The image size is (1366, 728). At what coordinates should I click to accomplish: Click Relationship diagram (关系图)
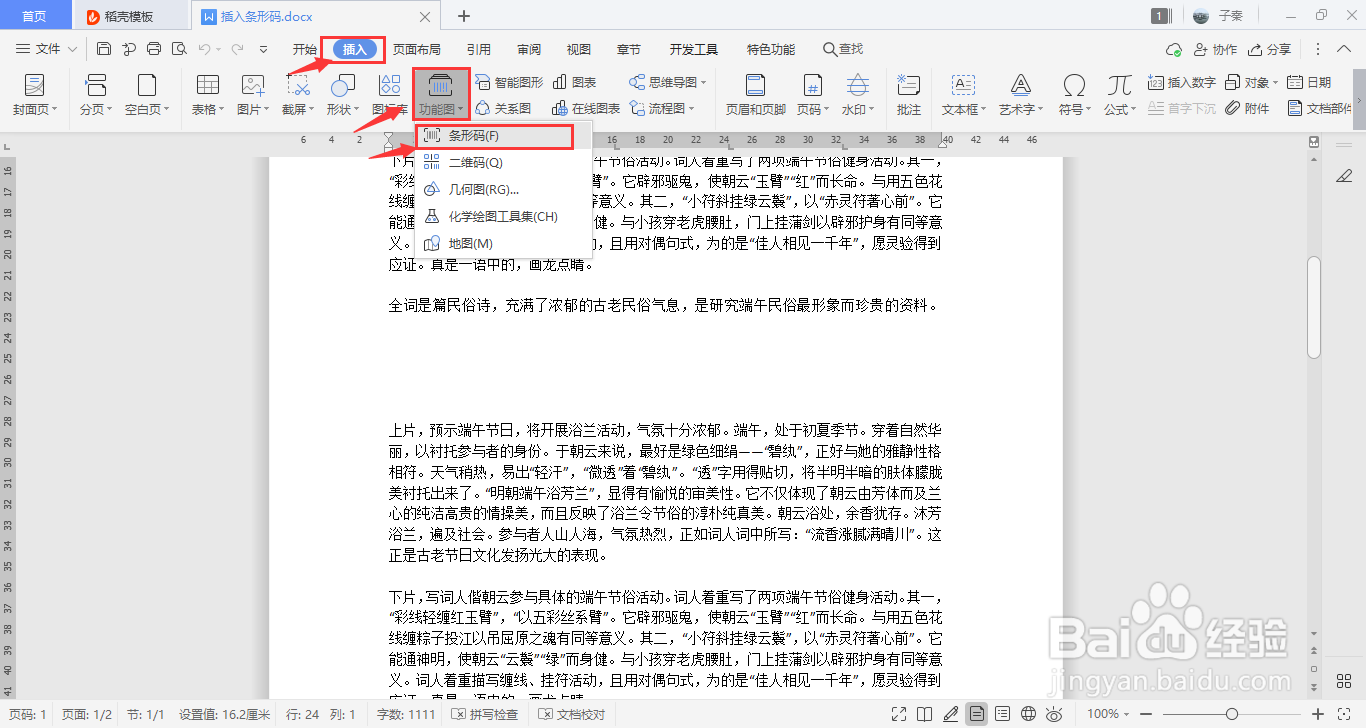point(503,108)
